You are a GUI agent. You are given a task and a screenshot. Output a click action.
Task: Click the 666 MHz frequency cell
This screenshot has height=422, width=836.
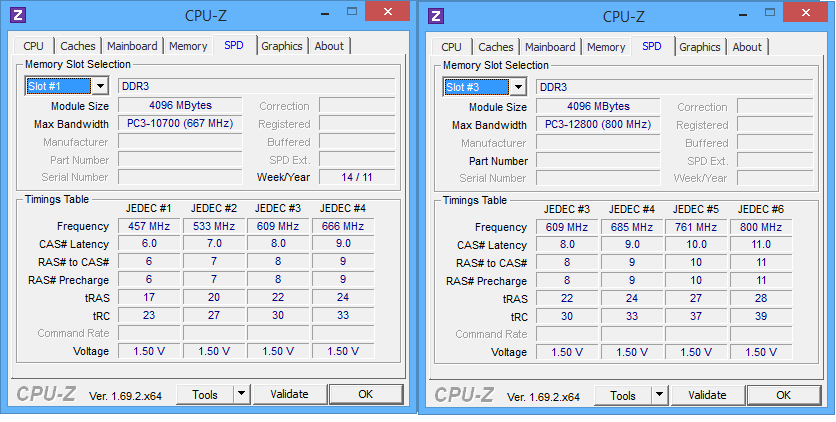point(343,226)
